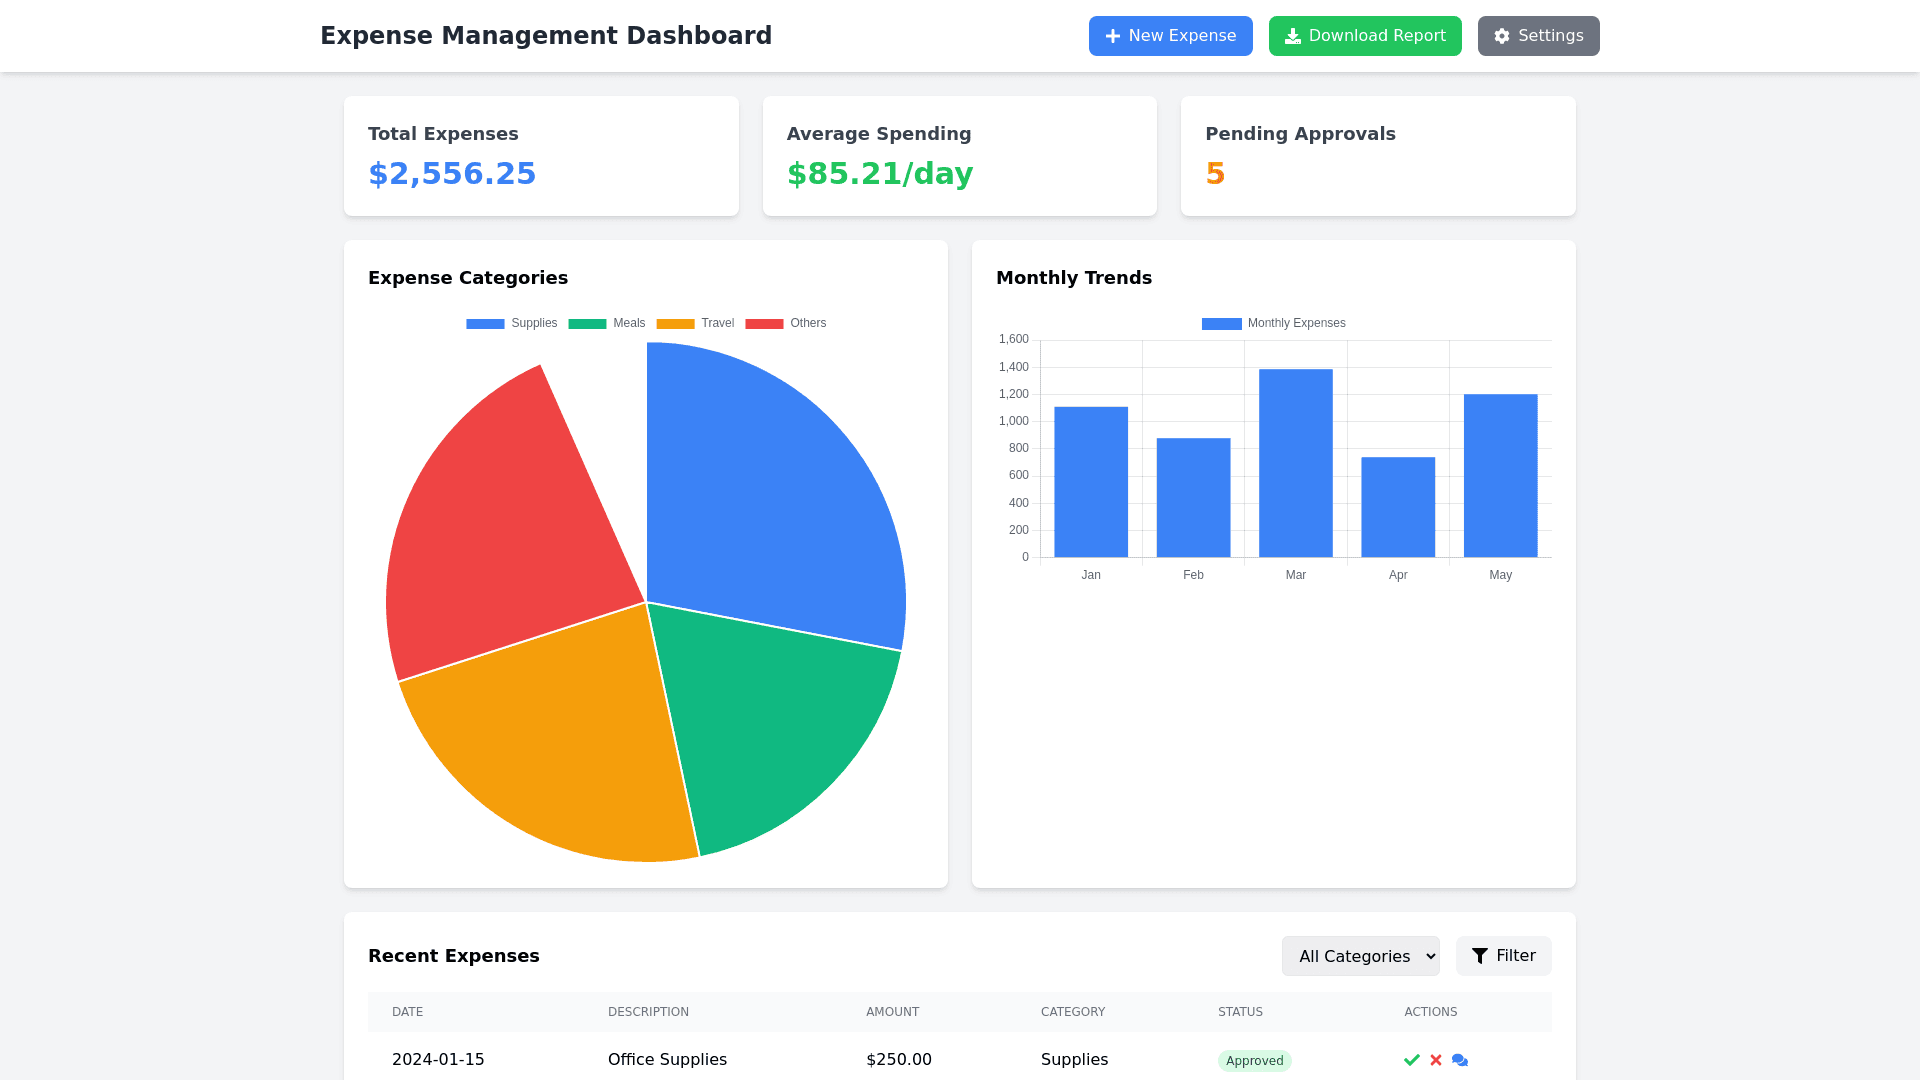This screenshot has width=1920, height=1080.
Task: Click the plus icon in New Expense
Action: pyautogui.click(x=1112, y=36)
